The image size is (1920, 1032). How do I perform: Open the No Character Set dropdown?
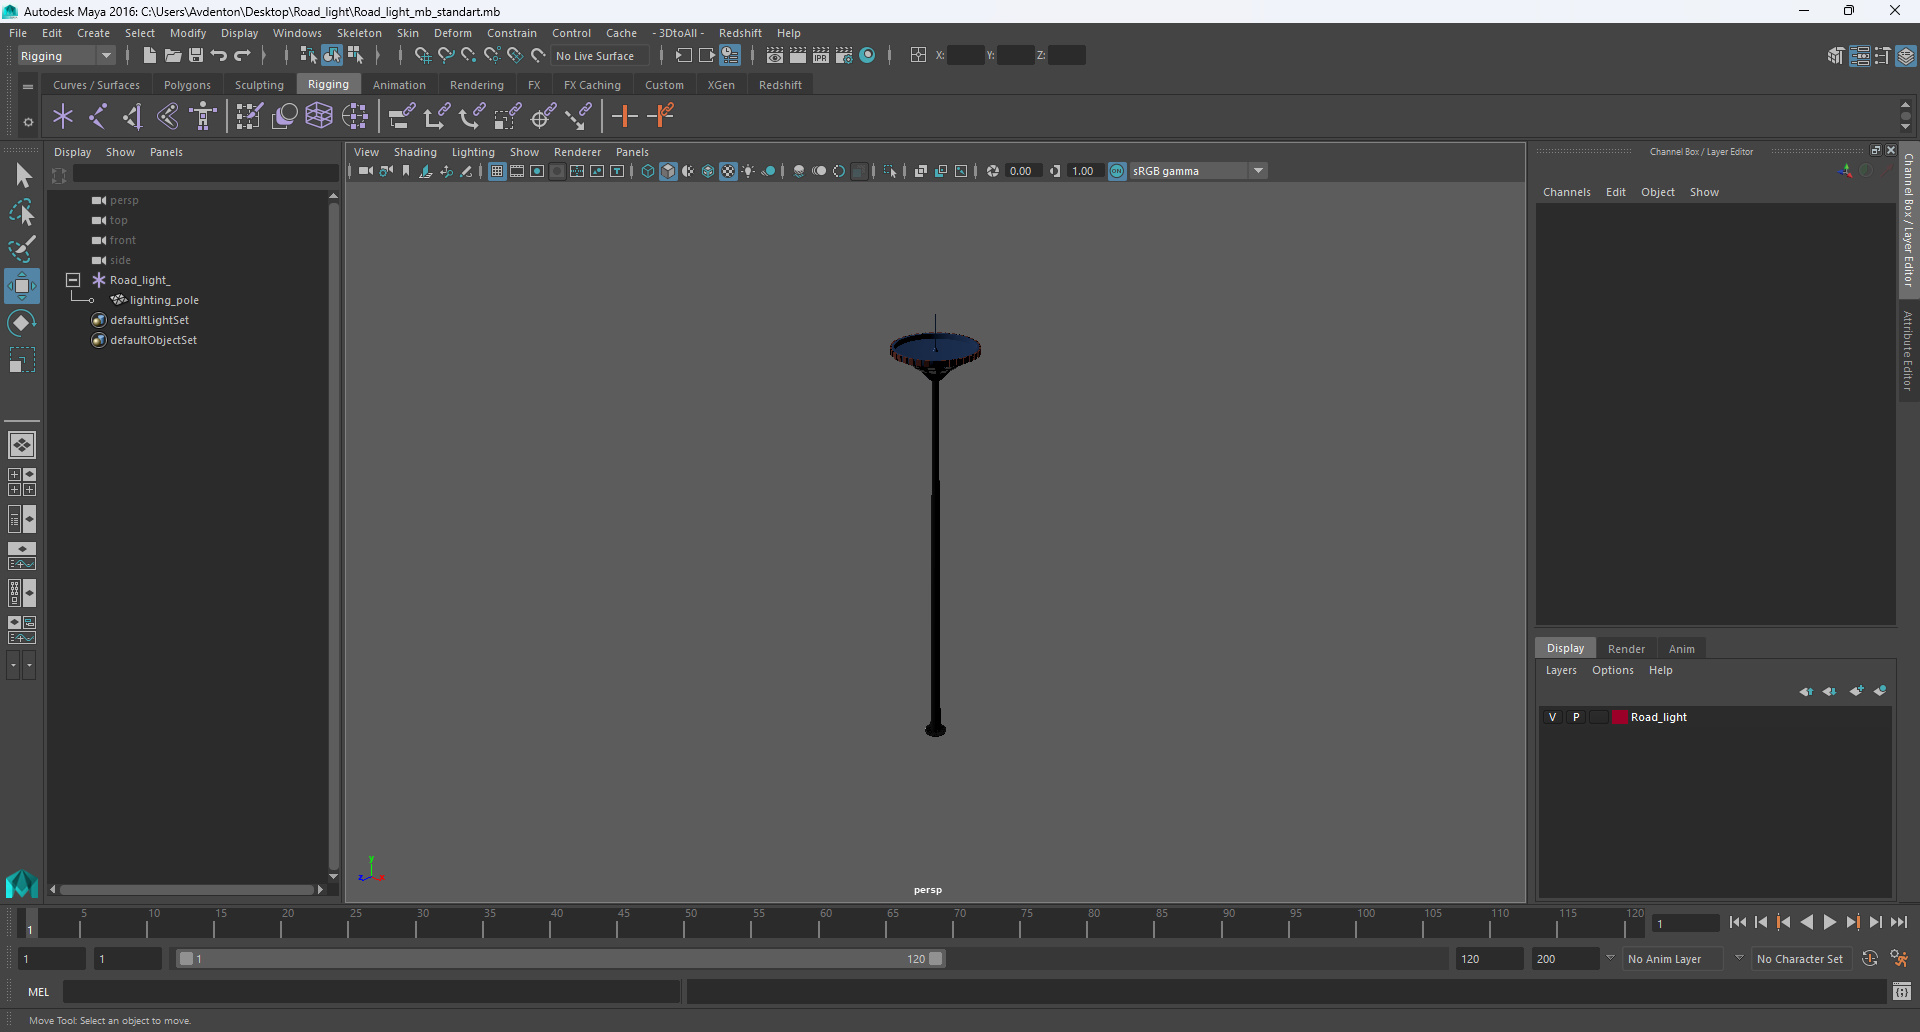pos(1800,958)
